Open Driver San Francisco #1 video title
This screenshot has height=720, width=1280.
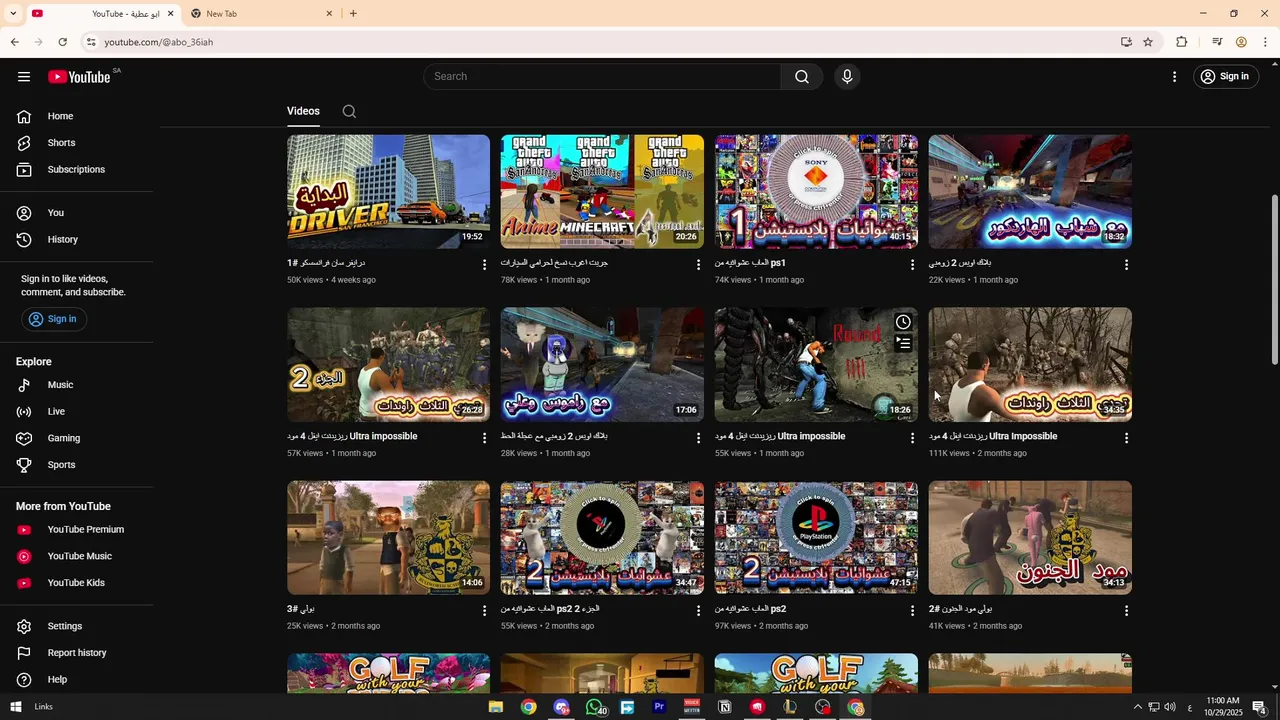pyautogui.click(x=326, y=263)
